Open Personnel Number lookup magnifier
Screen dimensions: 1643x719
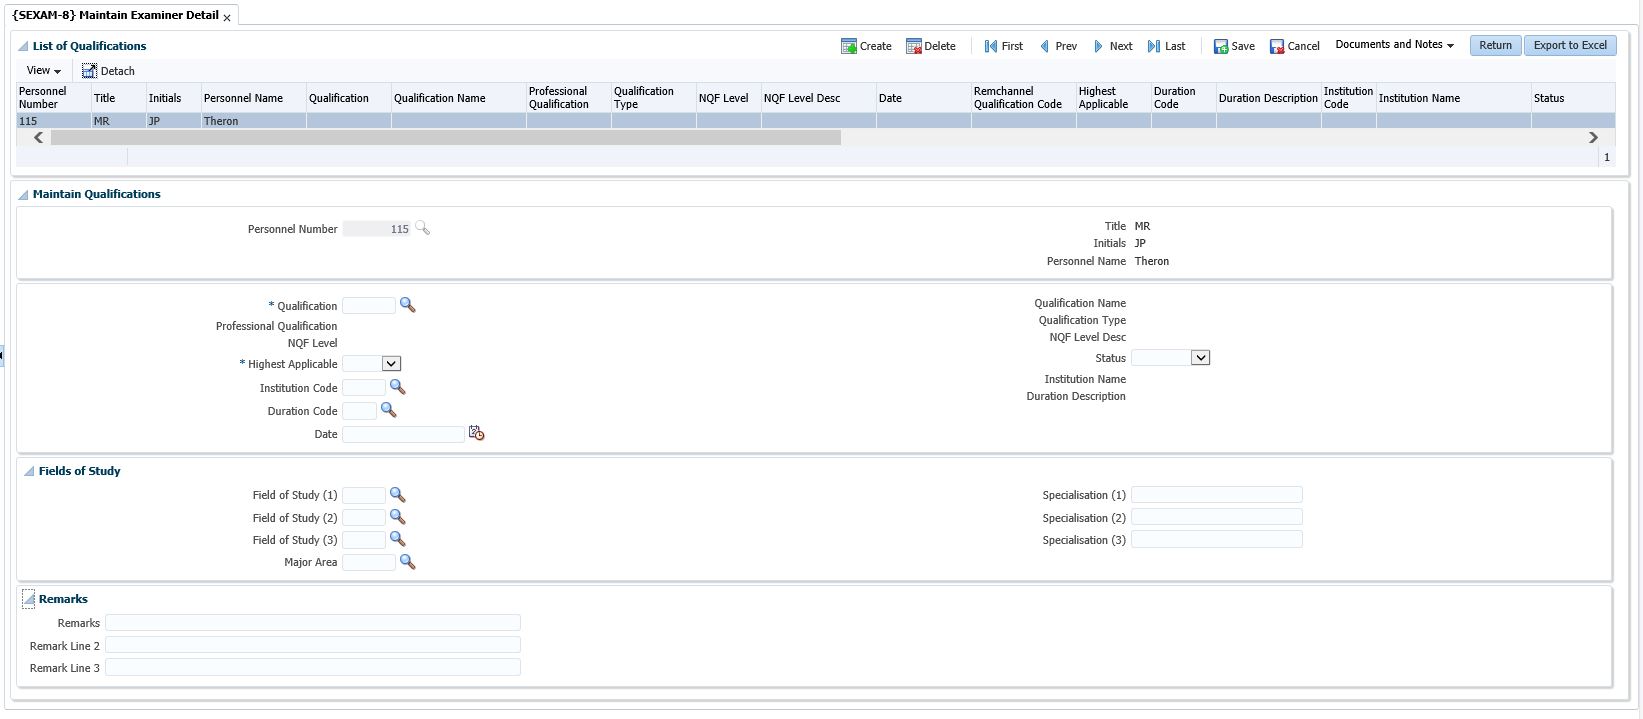click(x=422, y=228)
